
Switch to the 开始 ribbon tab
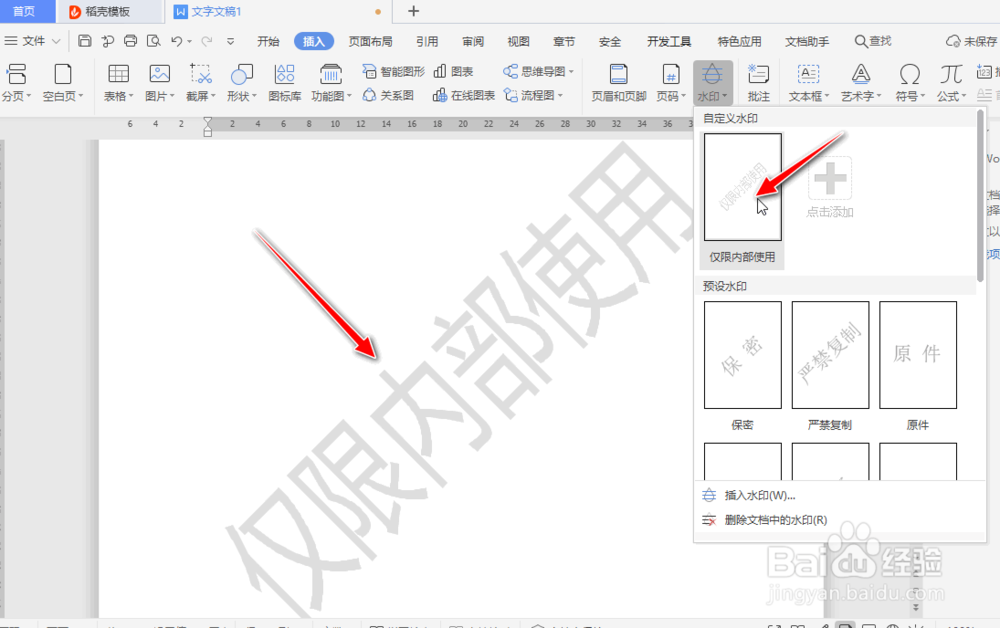point(268,41)
